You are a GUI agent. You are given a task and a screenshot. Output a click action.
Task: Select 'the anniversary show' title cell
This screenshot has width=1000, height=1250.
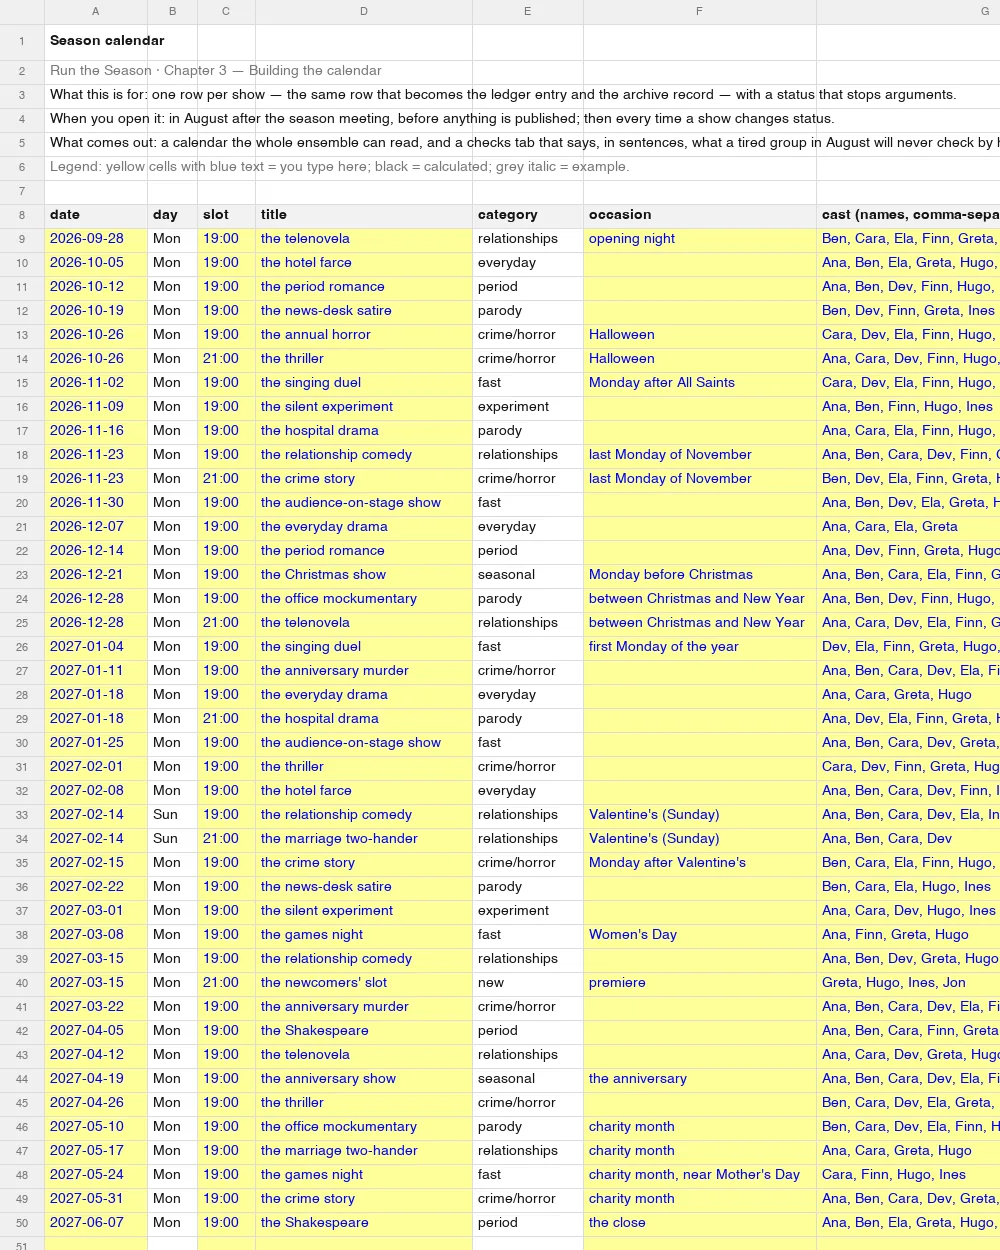point(364,1079)
